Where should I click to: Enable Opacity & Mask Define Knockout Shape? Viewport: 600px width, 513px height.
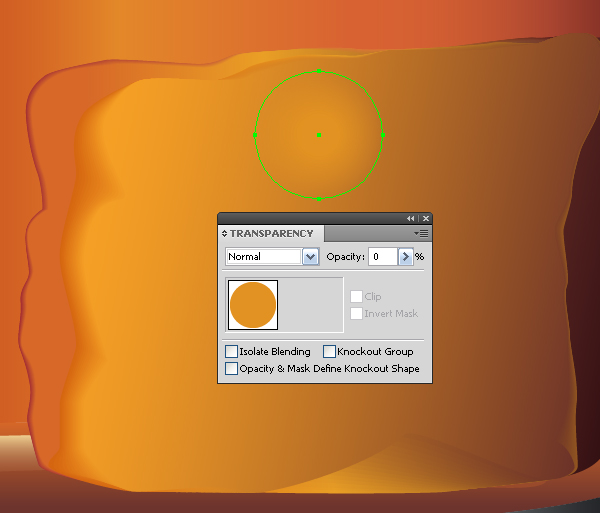point(231,368)
